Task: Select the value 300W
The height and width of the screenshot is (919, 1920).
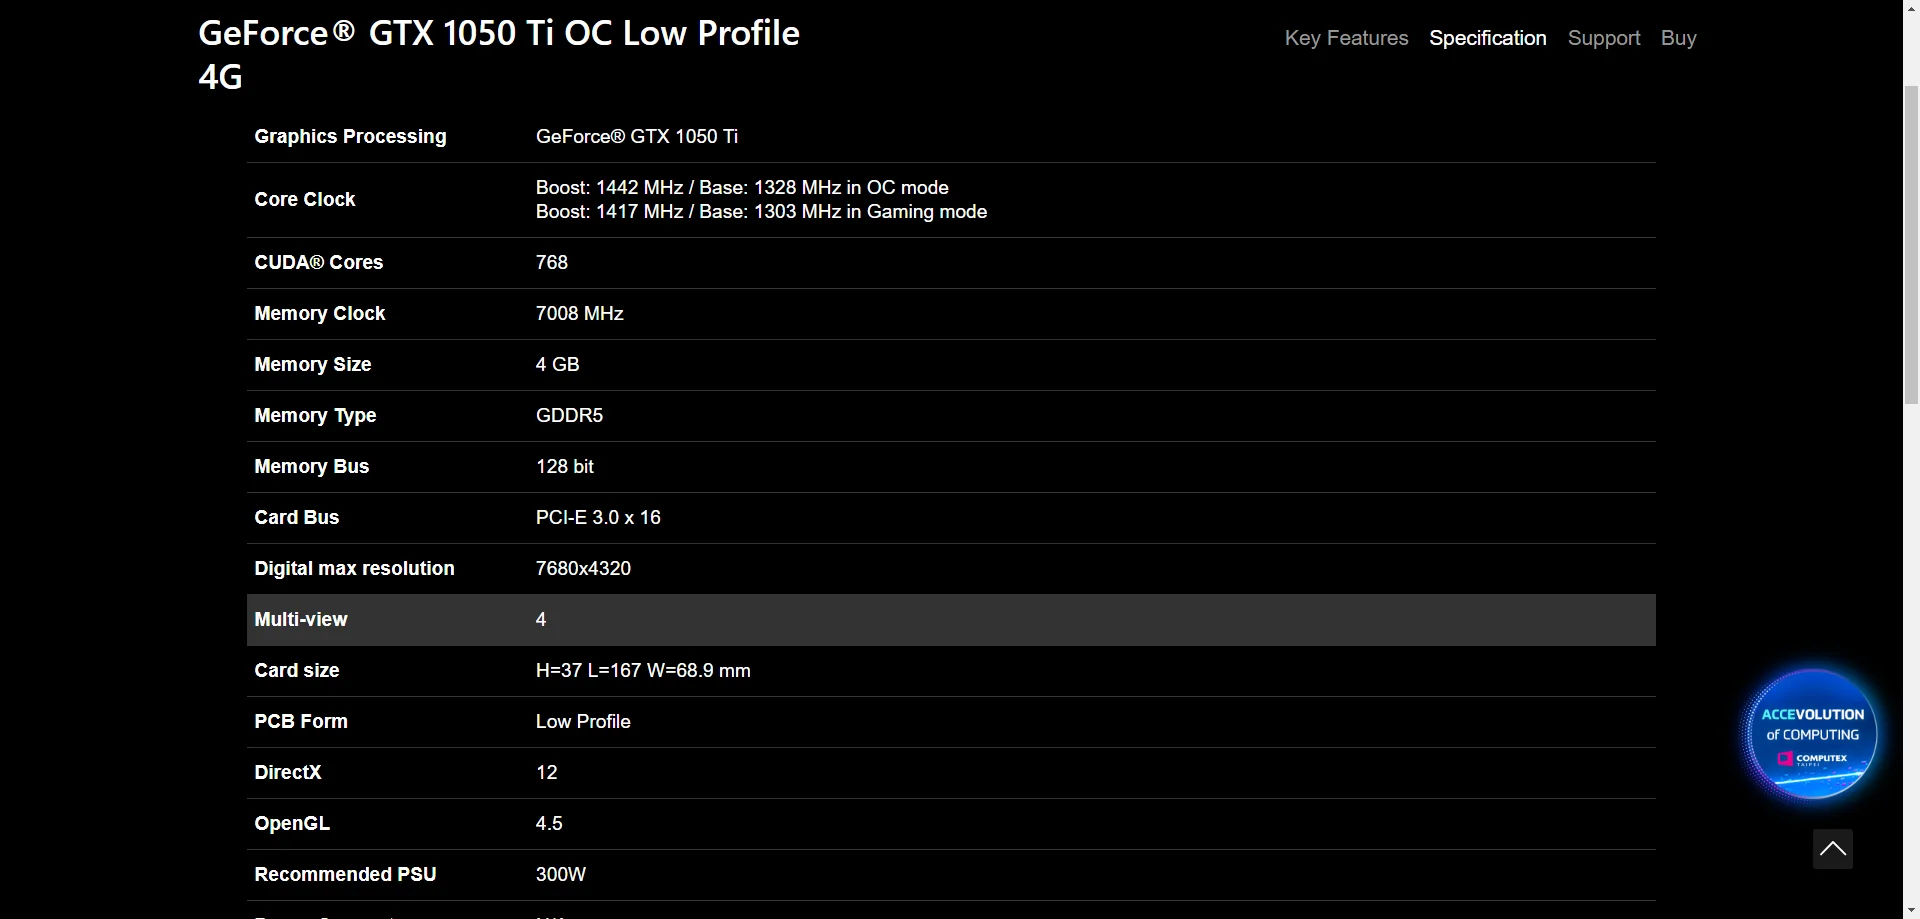Action: 561,874
